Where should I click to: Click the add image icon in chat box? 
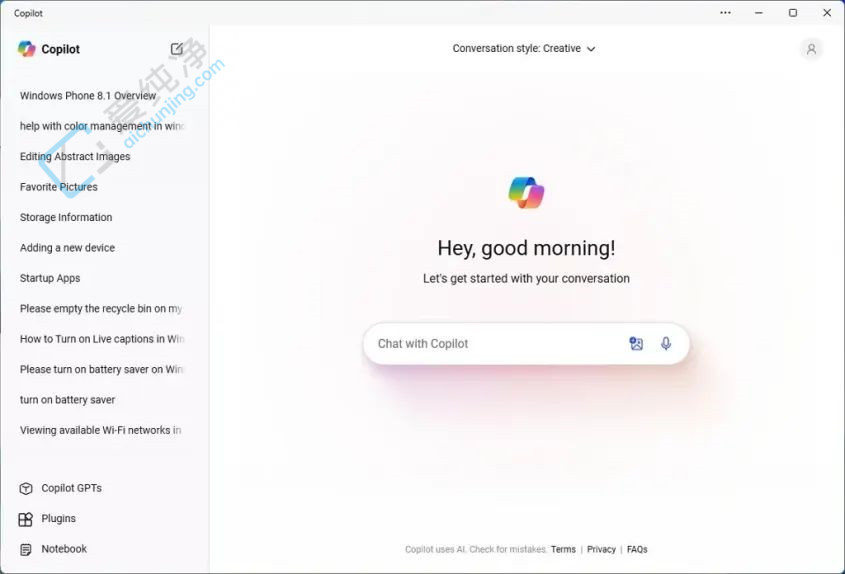pos(636,343)
